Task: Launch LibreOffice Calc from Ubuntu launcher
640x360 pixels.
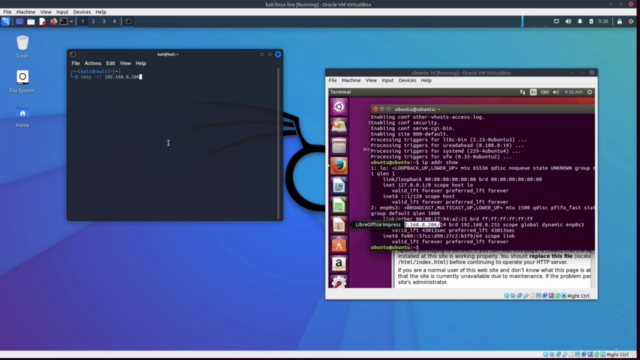Action: point(339,205)
